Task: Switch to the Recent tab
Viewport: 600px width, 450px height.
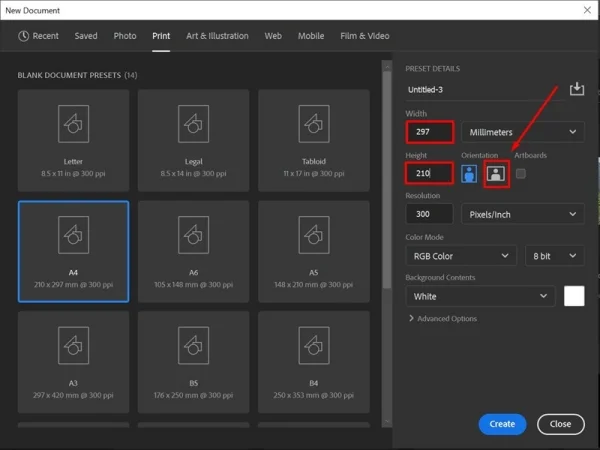Action: click(x=38, y=36)
